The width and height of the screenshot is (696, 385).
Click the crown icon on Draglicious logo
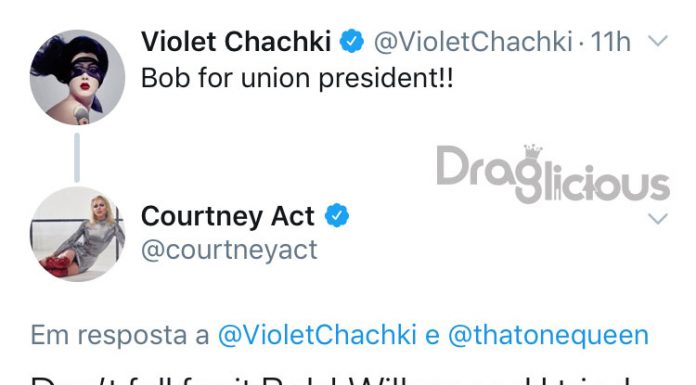click(x=533, y=151)
